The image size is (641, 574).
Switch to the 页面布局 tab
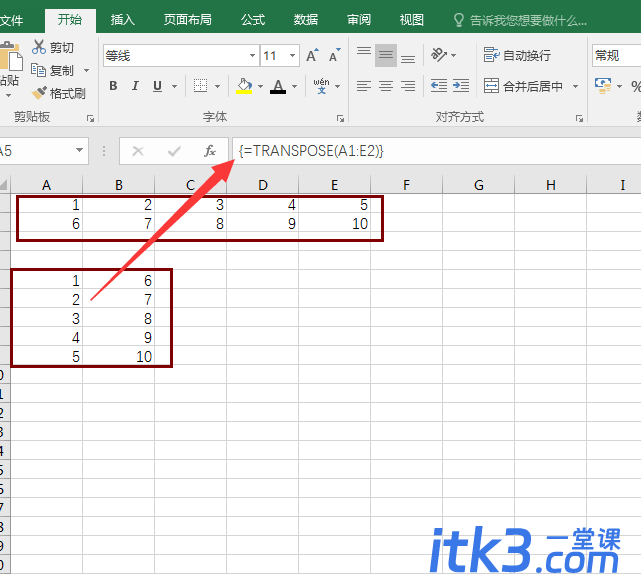click(188, 20)
